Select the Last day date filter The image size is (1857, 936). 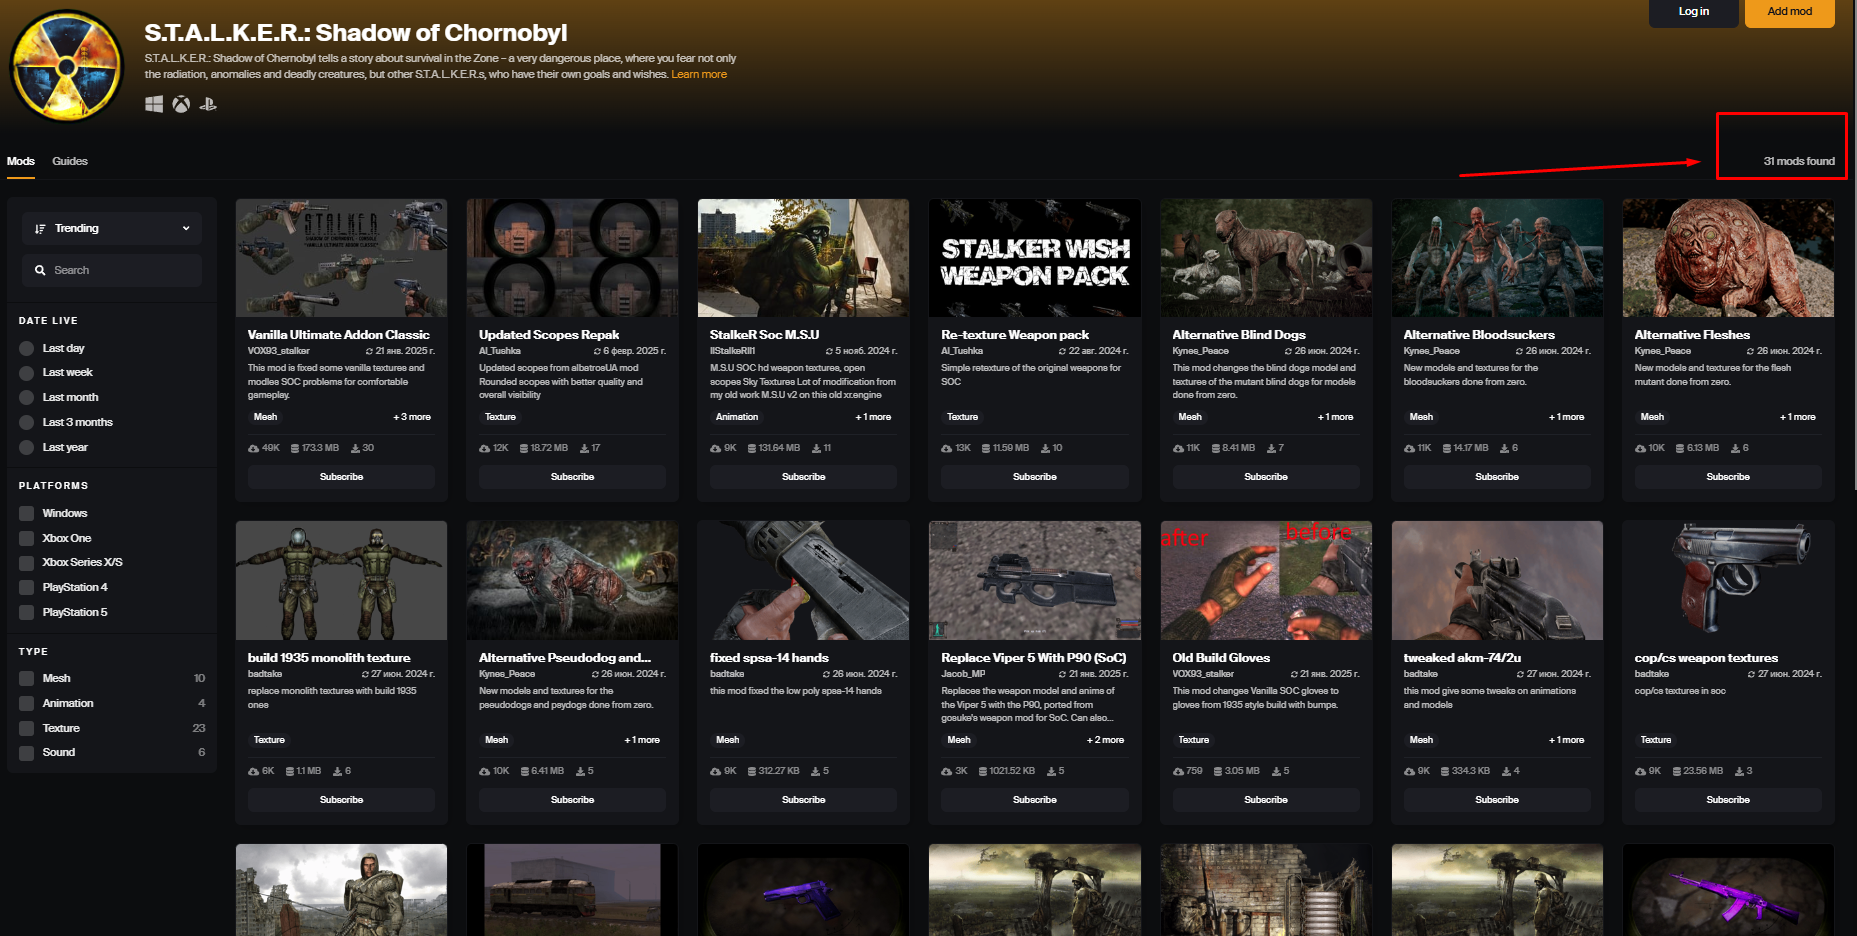point(27,348)
